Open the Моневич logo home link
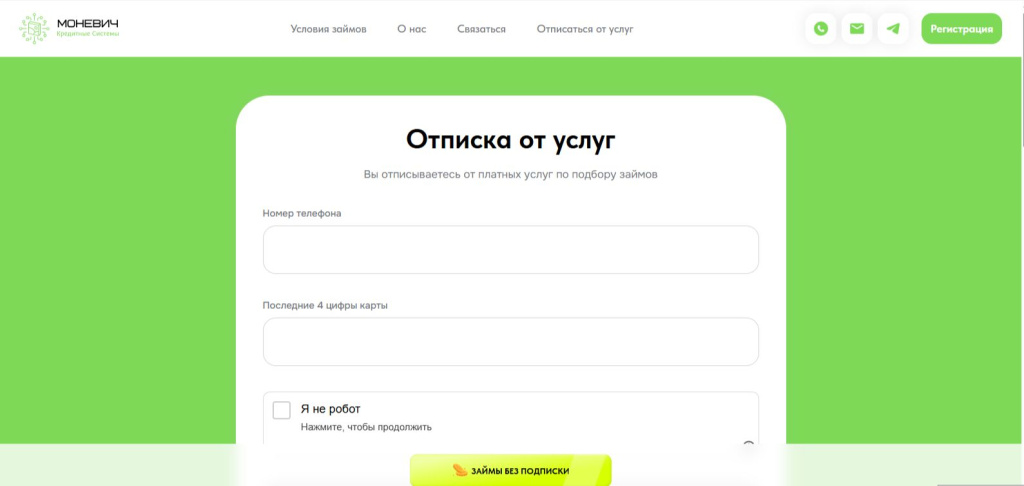The height and width of the screenshot is (486, 1024). click(x=69, y=29)
